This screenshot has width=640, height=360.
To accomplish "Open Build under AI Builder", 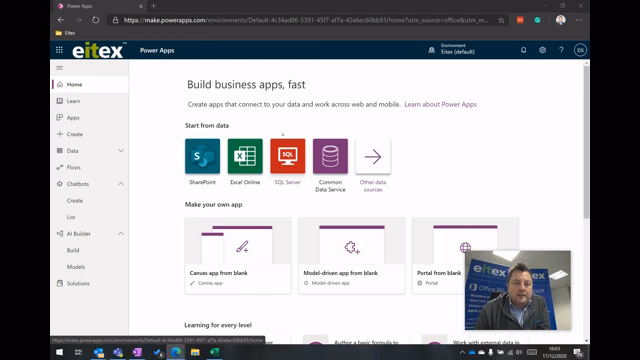I will click(73, 250).
